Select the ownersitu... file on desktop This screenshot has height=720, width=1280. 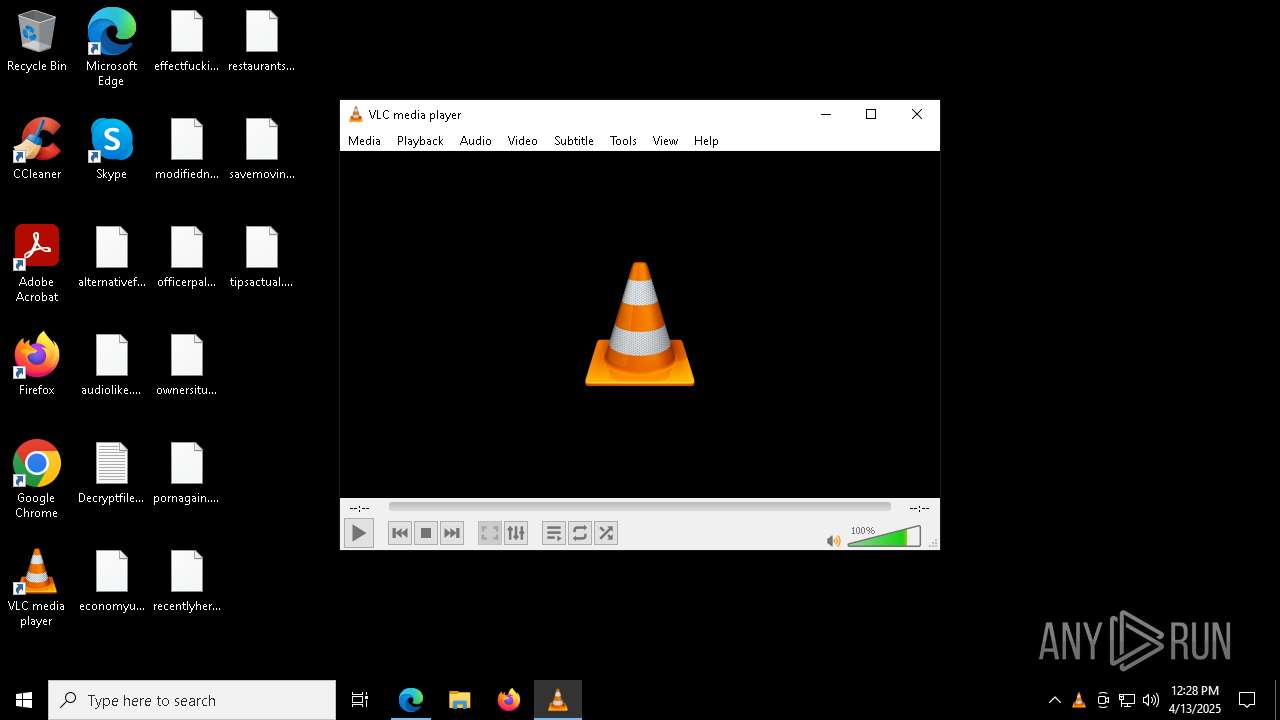click(x=186, y=365)
